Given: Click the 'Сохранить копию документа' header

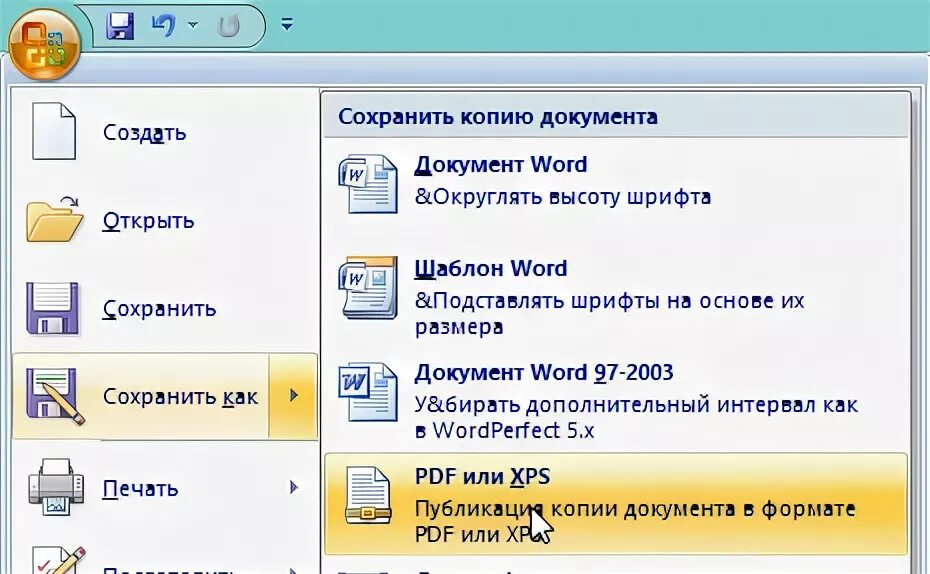Looking at the screenshot, I should 498,116.
